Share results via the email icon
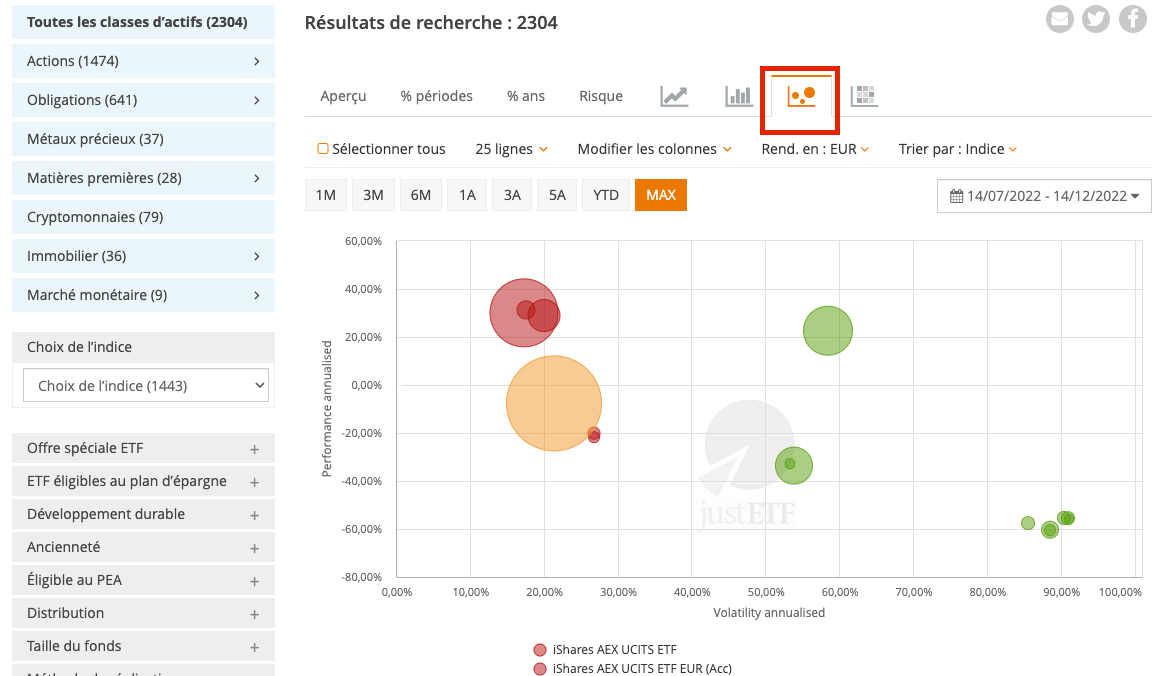The width and height of the screenshot is (1161, 676). click(1059, 18)
